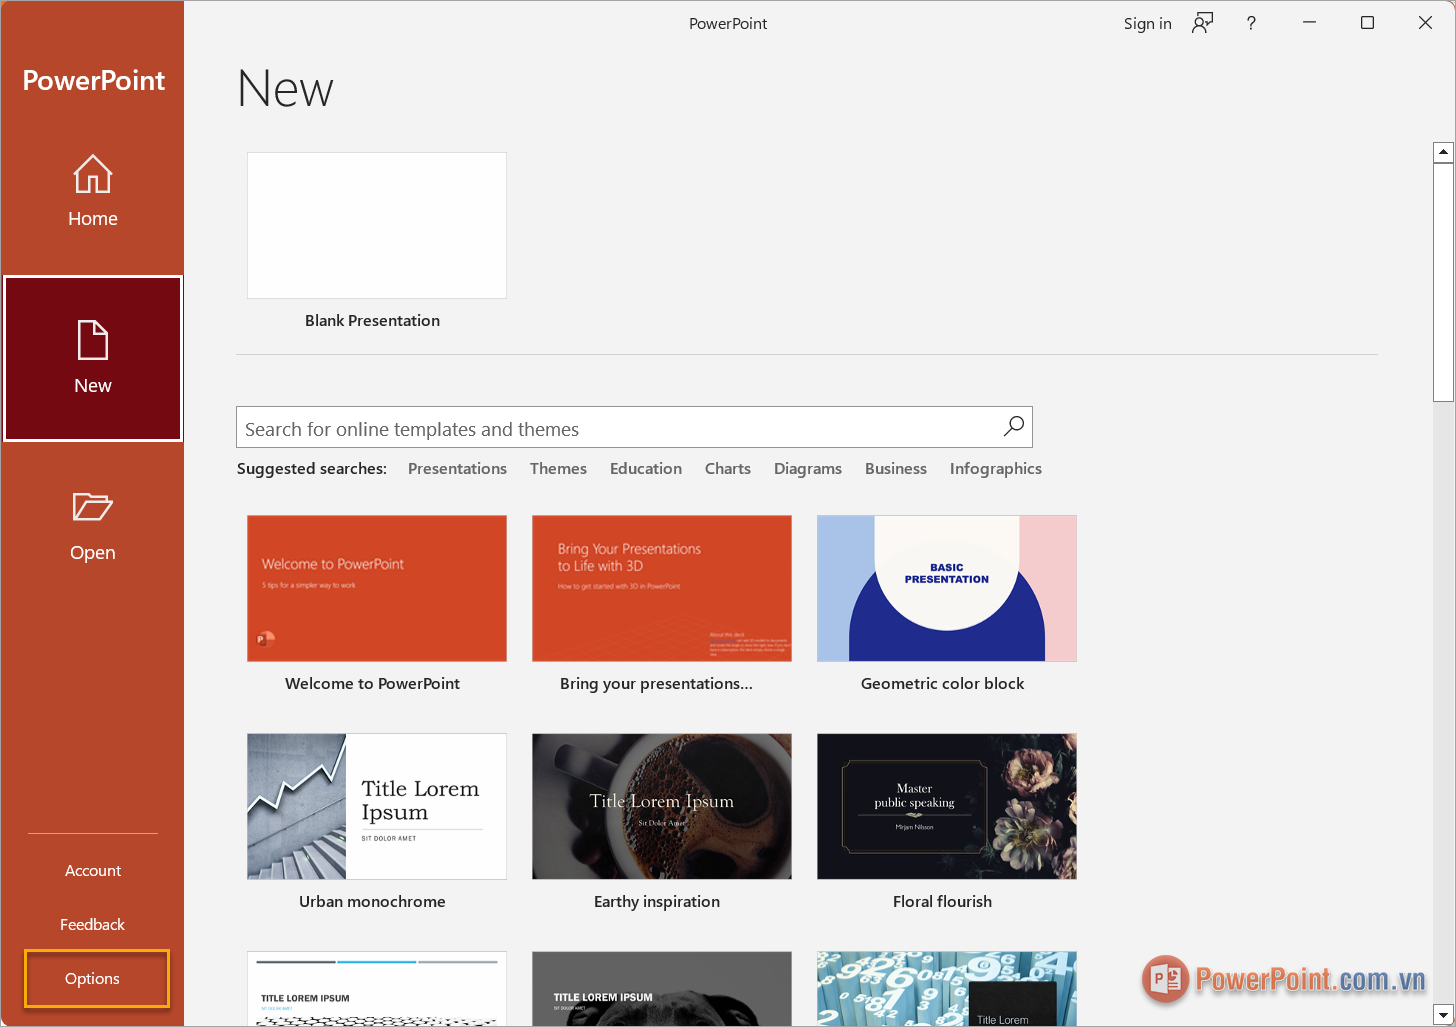This screenshot has height=1027, width=1456.
Task: Choose the Bring your presentations 3D template
Action: (x=662, y=588)
